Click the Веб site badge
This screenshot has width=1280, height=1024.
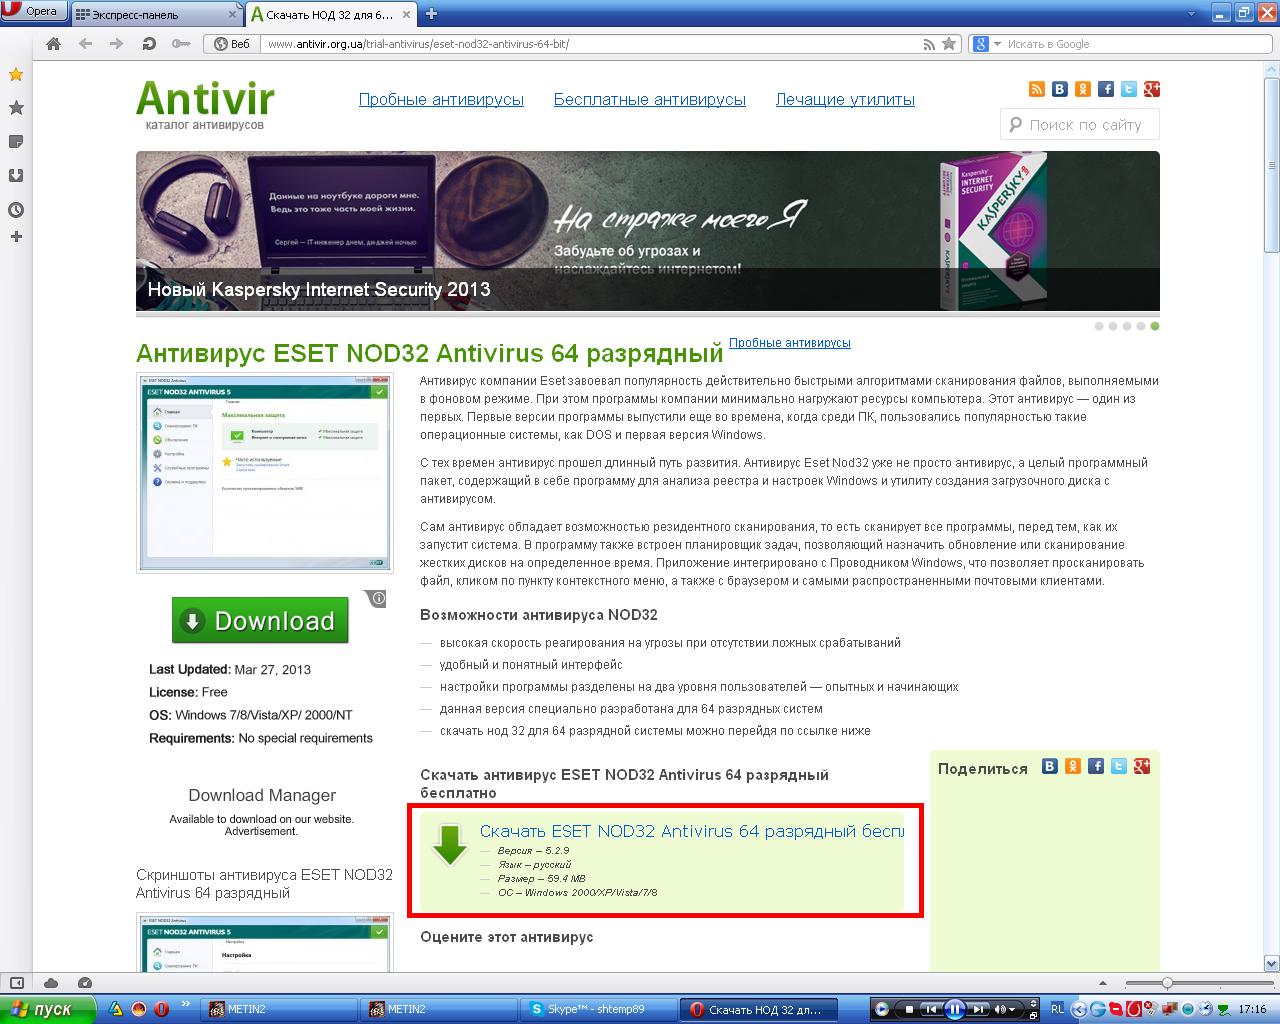pyautogui.click(x=233, y=44)
